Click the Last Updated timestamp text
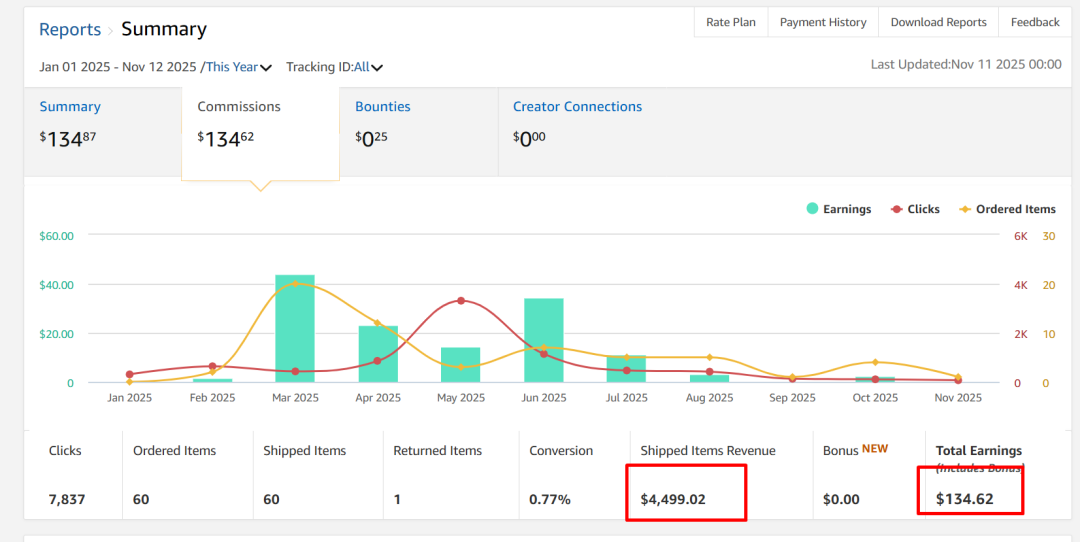 point(966,64)
